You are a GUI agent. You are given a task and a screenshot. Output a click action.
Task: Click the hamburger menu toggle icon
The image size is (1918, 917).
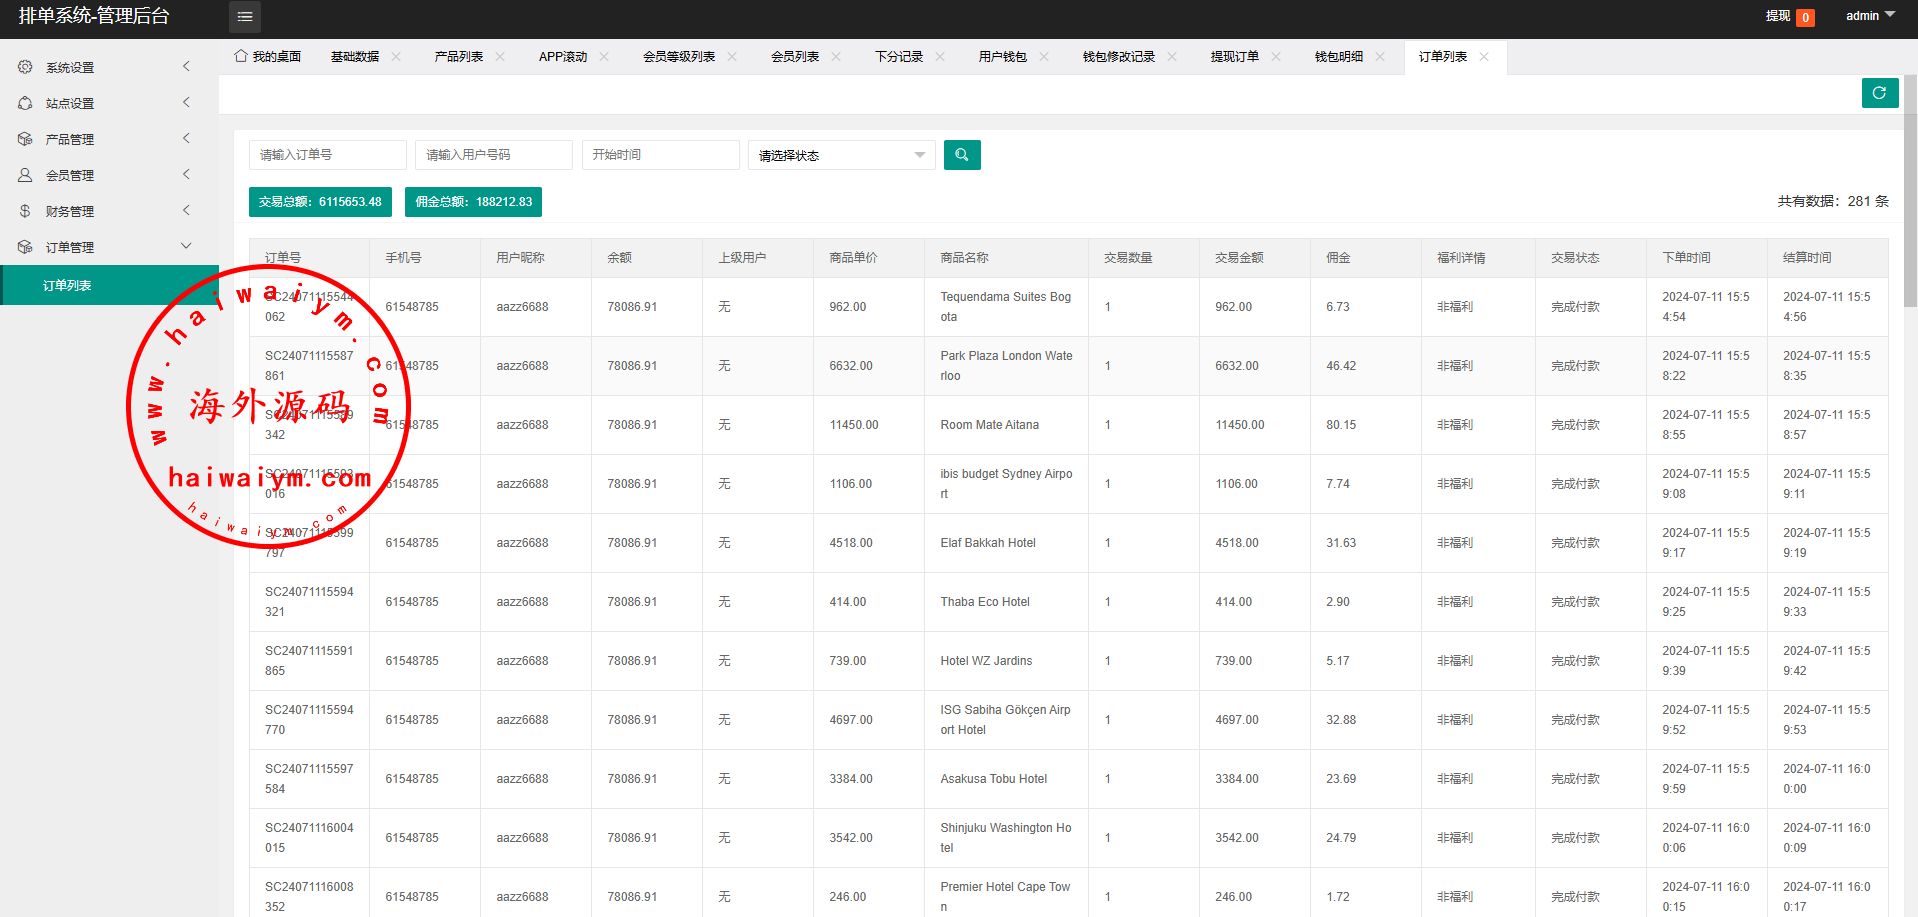pos(245,17)
